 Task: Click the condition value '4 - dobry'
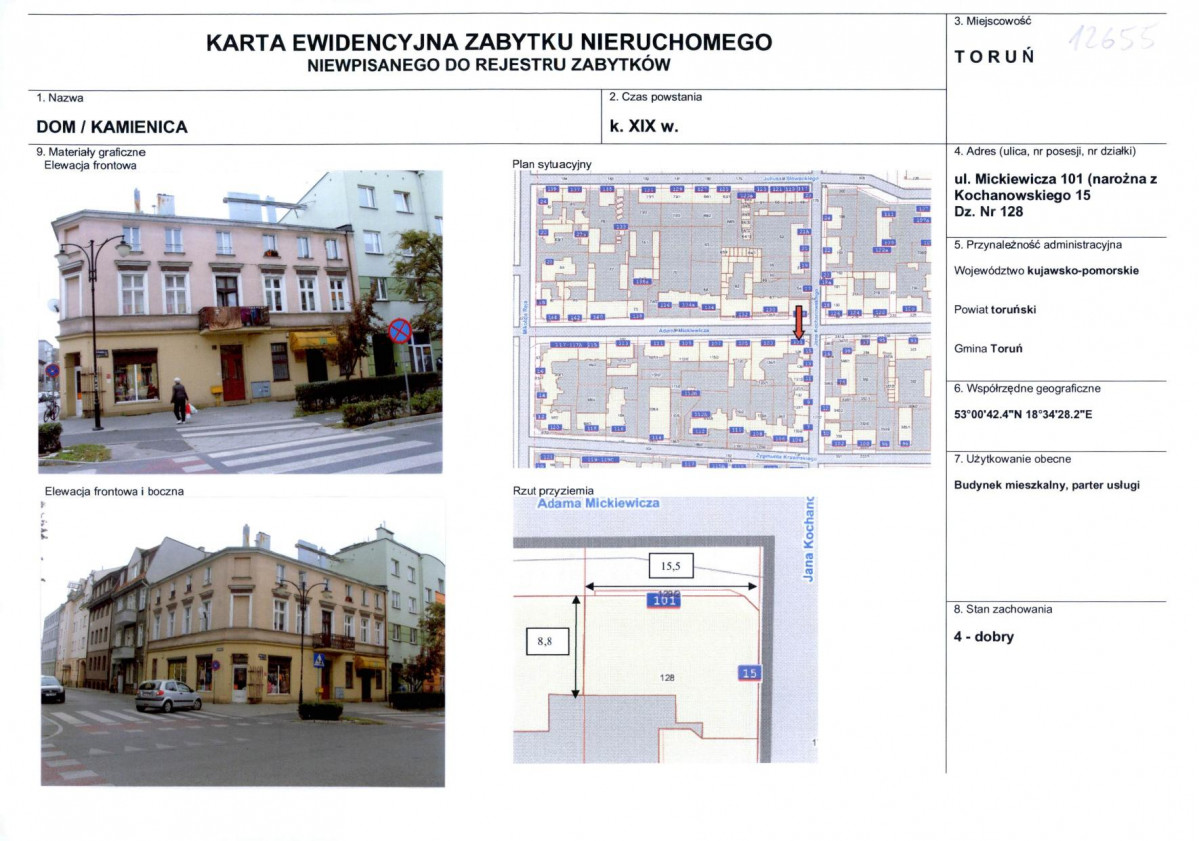tap(983, 637)
